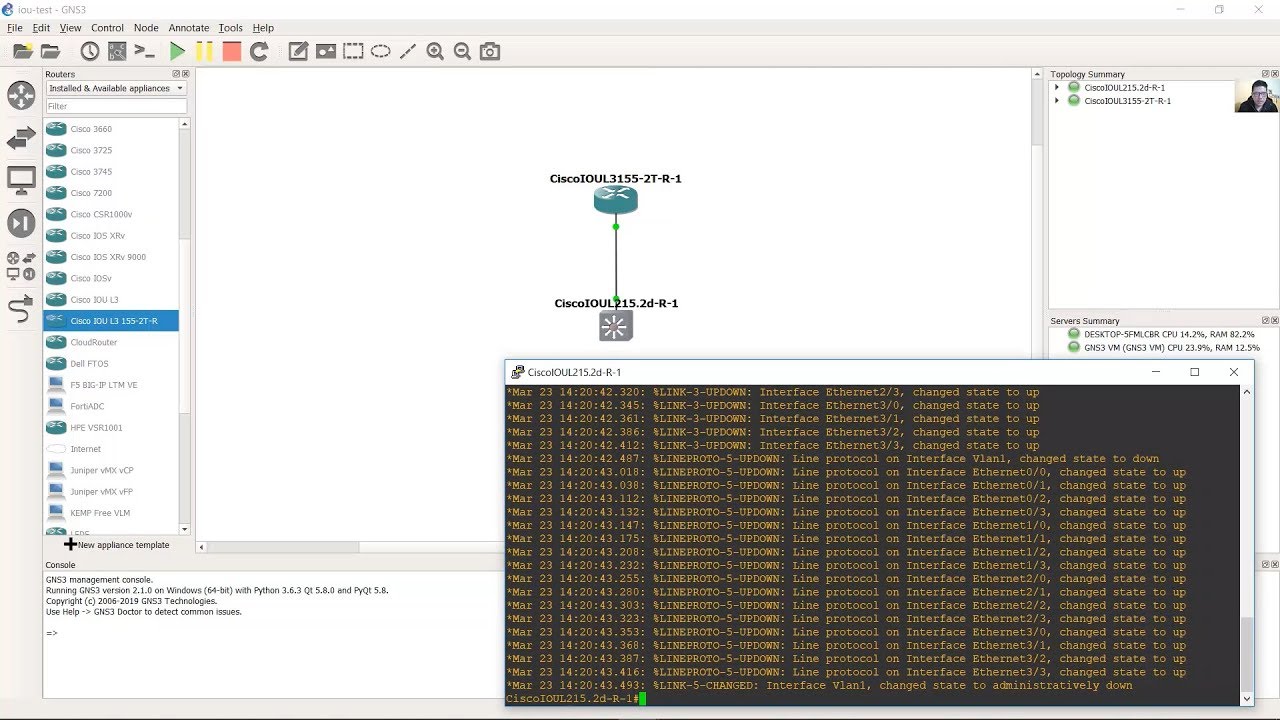Draw a rectangle shape
This screenshot has width=1280, height=720.
(x=353, y=51)
